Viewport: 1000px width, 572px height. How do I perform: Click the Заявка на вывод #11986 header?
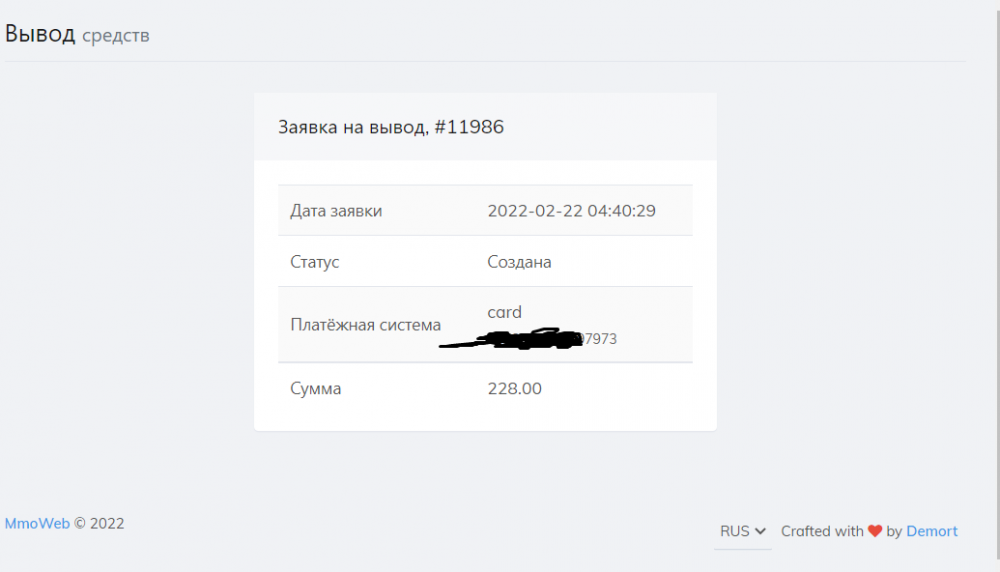391,127
